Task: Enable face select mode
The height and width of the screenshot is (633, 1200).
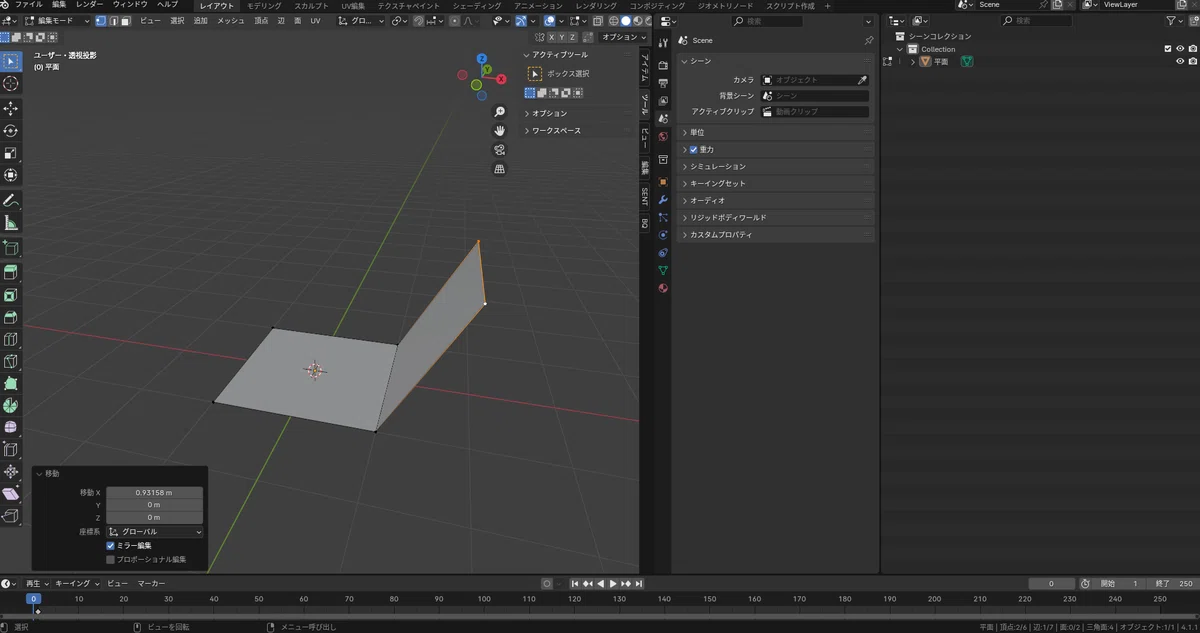Action: pyautogui.click(x=125, y=20)
